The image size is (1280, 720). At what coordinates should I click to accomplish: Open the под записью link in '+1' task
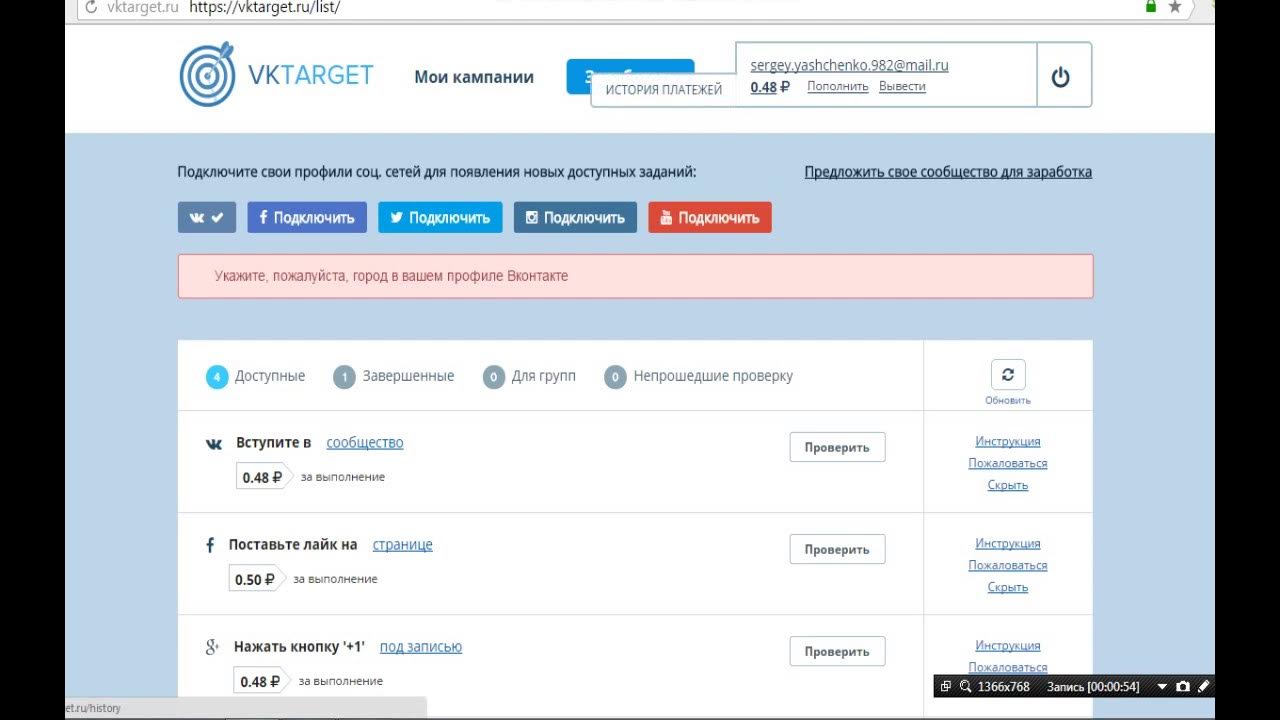pyautogui.click(x=421, y=647)
